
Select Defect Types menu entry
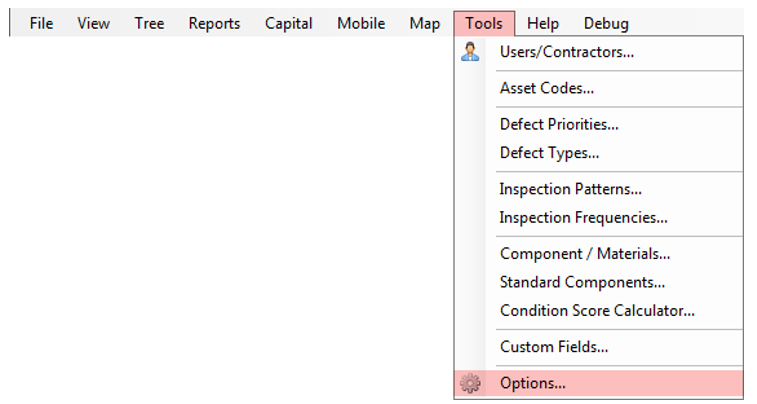549,153
